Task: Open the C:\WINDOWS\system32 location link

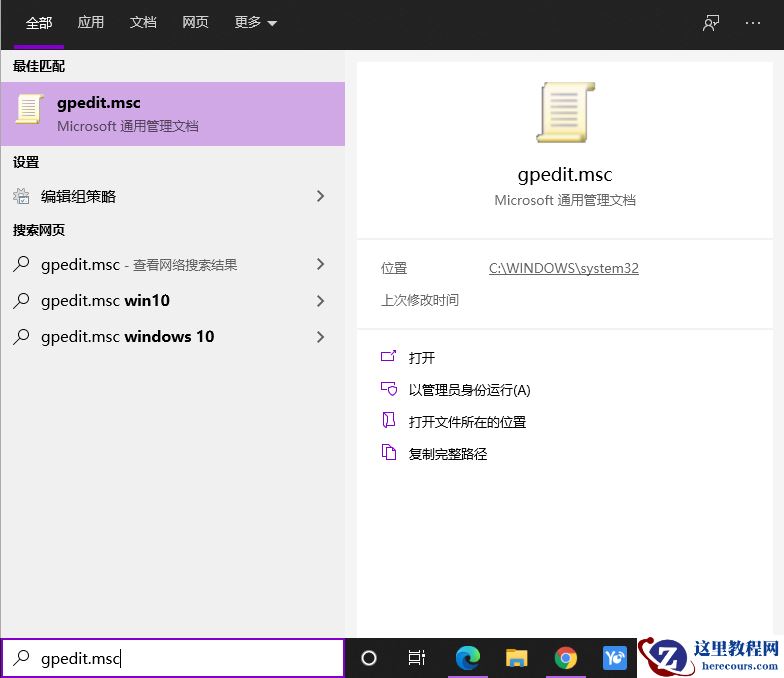Action: tap(564, 268)
